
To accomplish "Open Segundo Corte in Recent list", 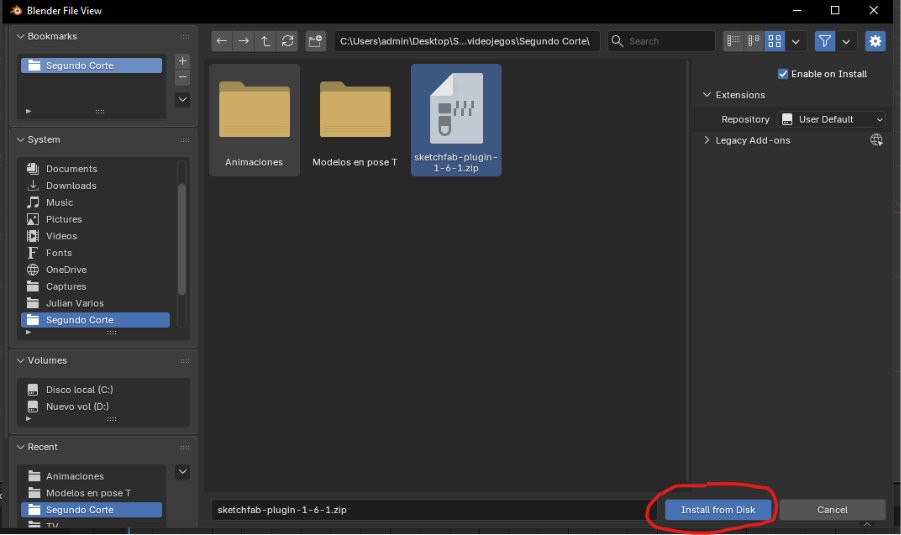I will 91,510.
